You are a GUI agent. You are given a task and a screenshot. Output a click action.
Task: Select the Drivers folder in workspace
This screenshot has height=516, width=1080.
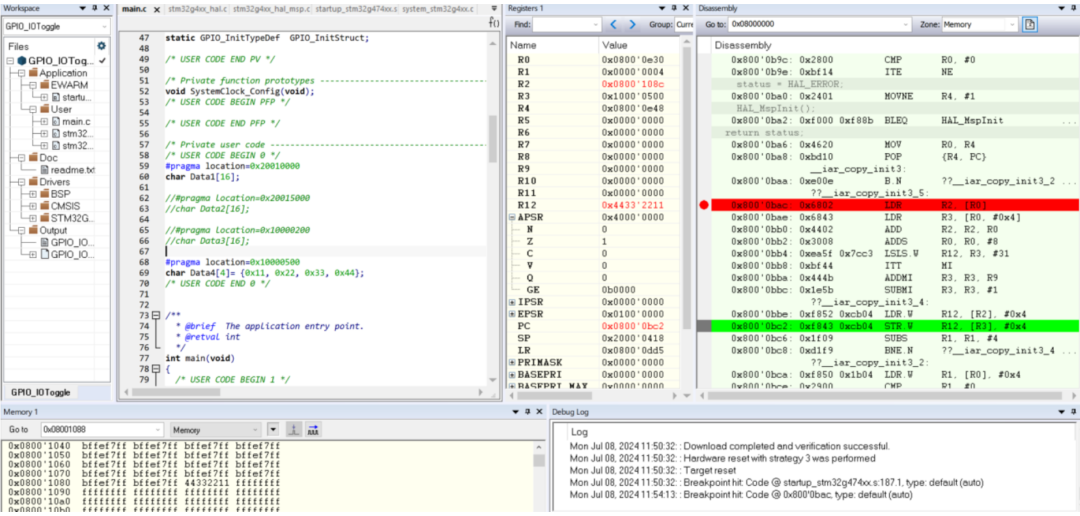(54, 182)
